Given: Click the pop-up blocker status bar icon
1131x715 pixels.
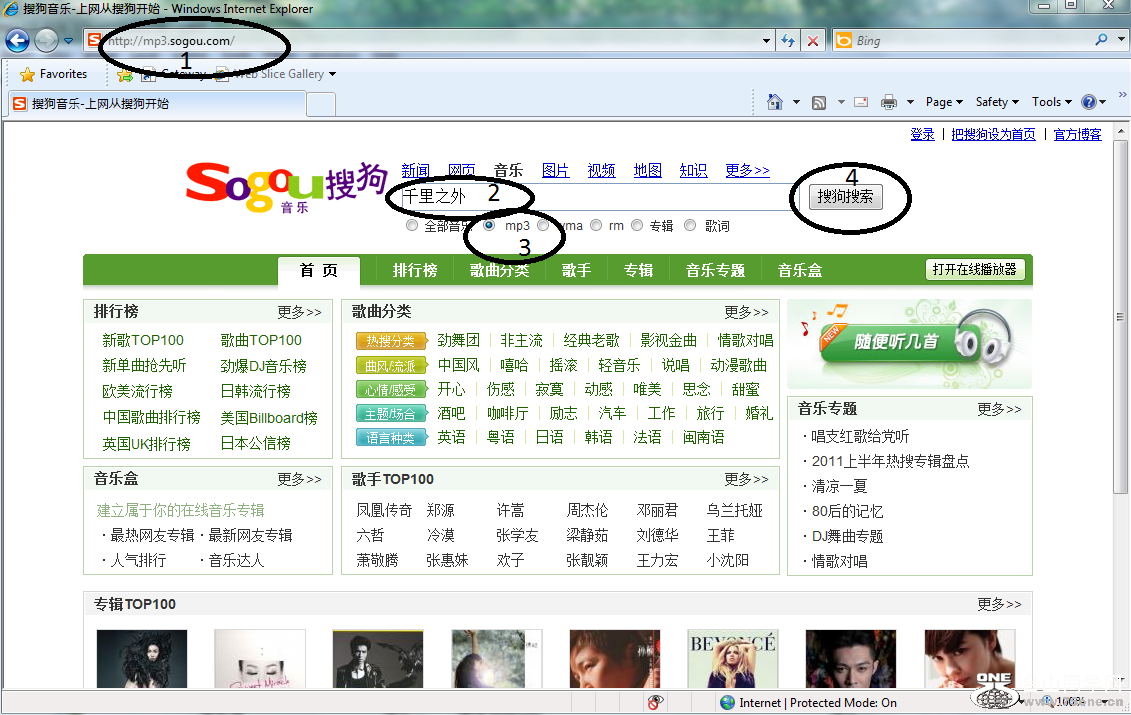Looking at the screenshot, I should coord(655,702).
